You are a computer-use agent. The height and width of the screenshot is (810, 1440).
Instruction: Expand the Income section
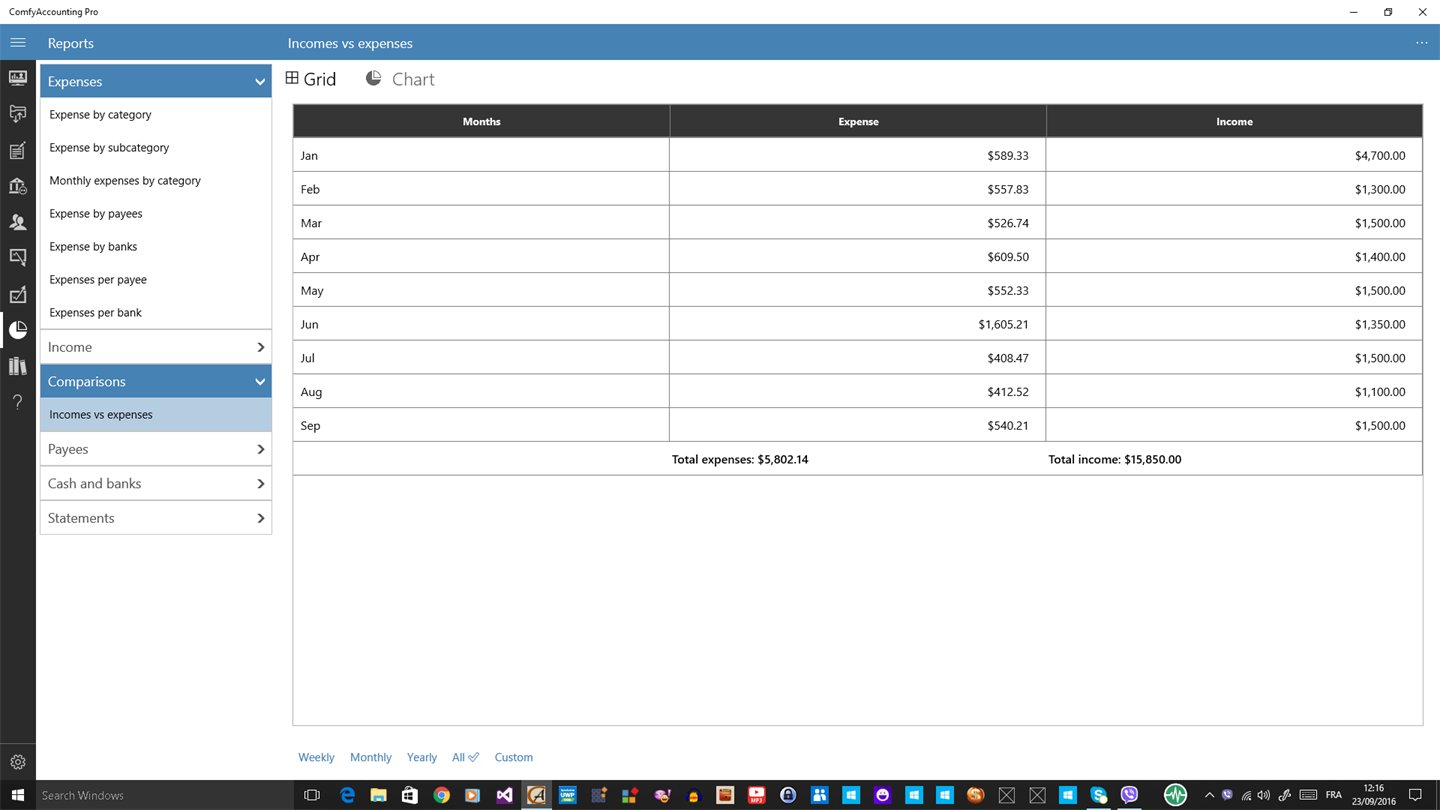tap(156, 347)
